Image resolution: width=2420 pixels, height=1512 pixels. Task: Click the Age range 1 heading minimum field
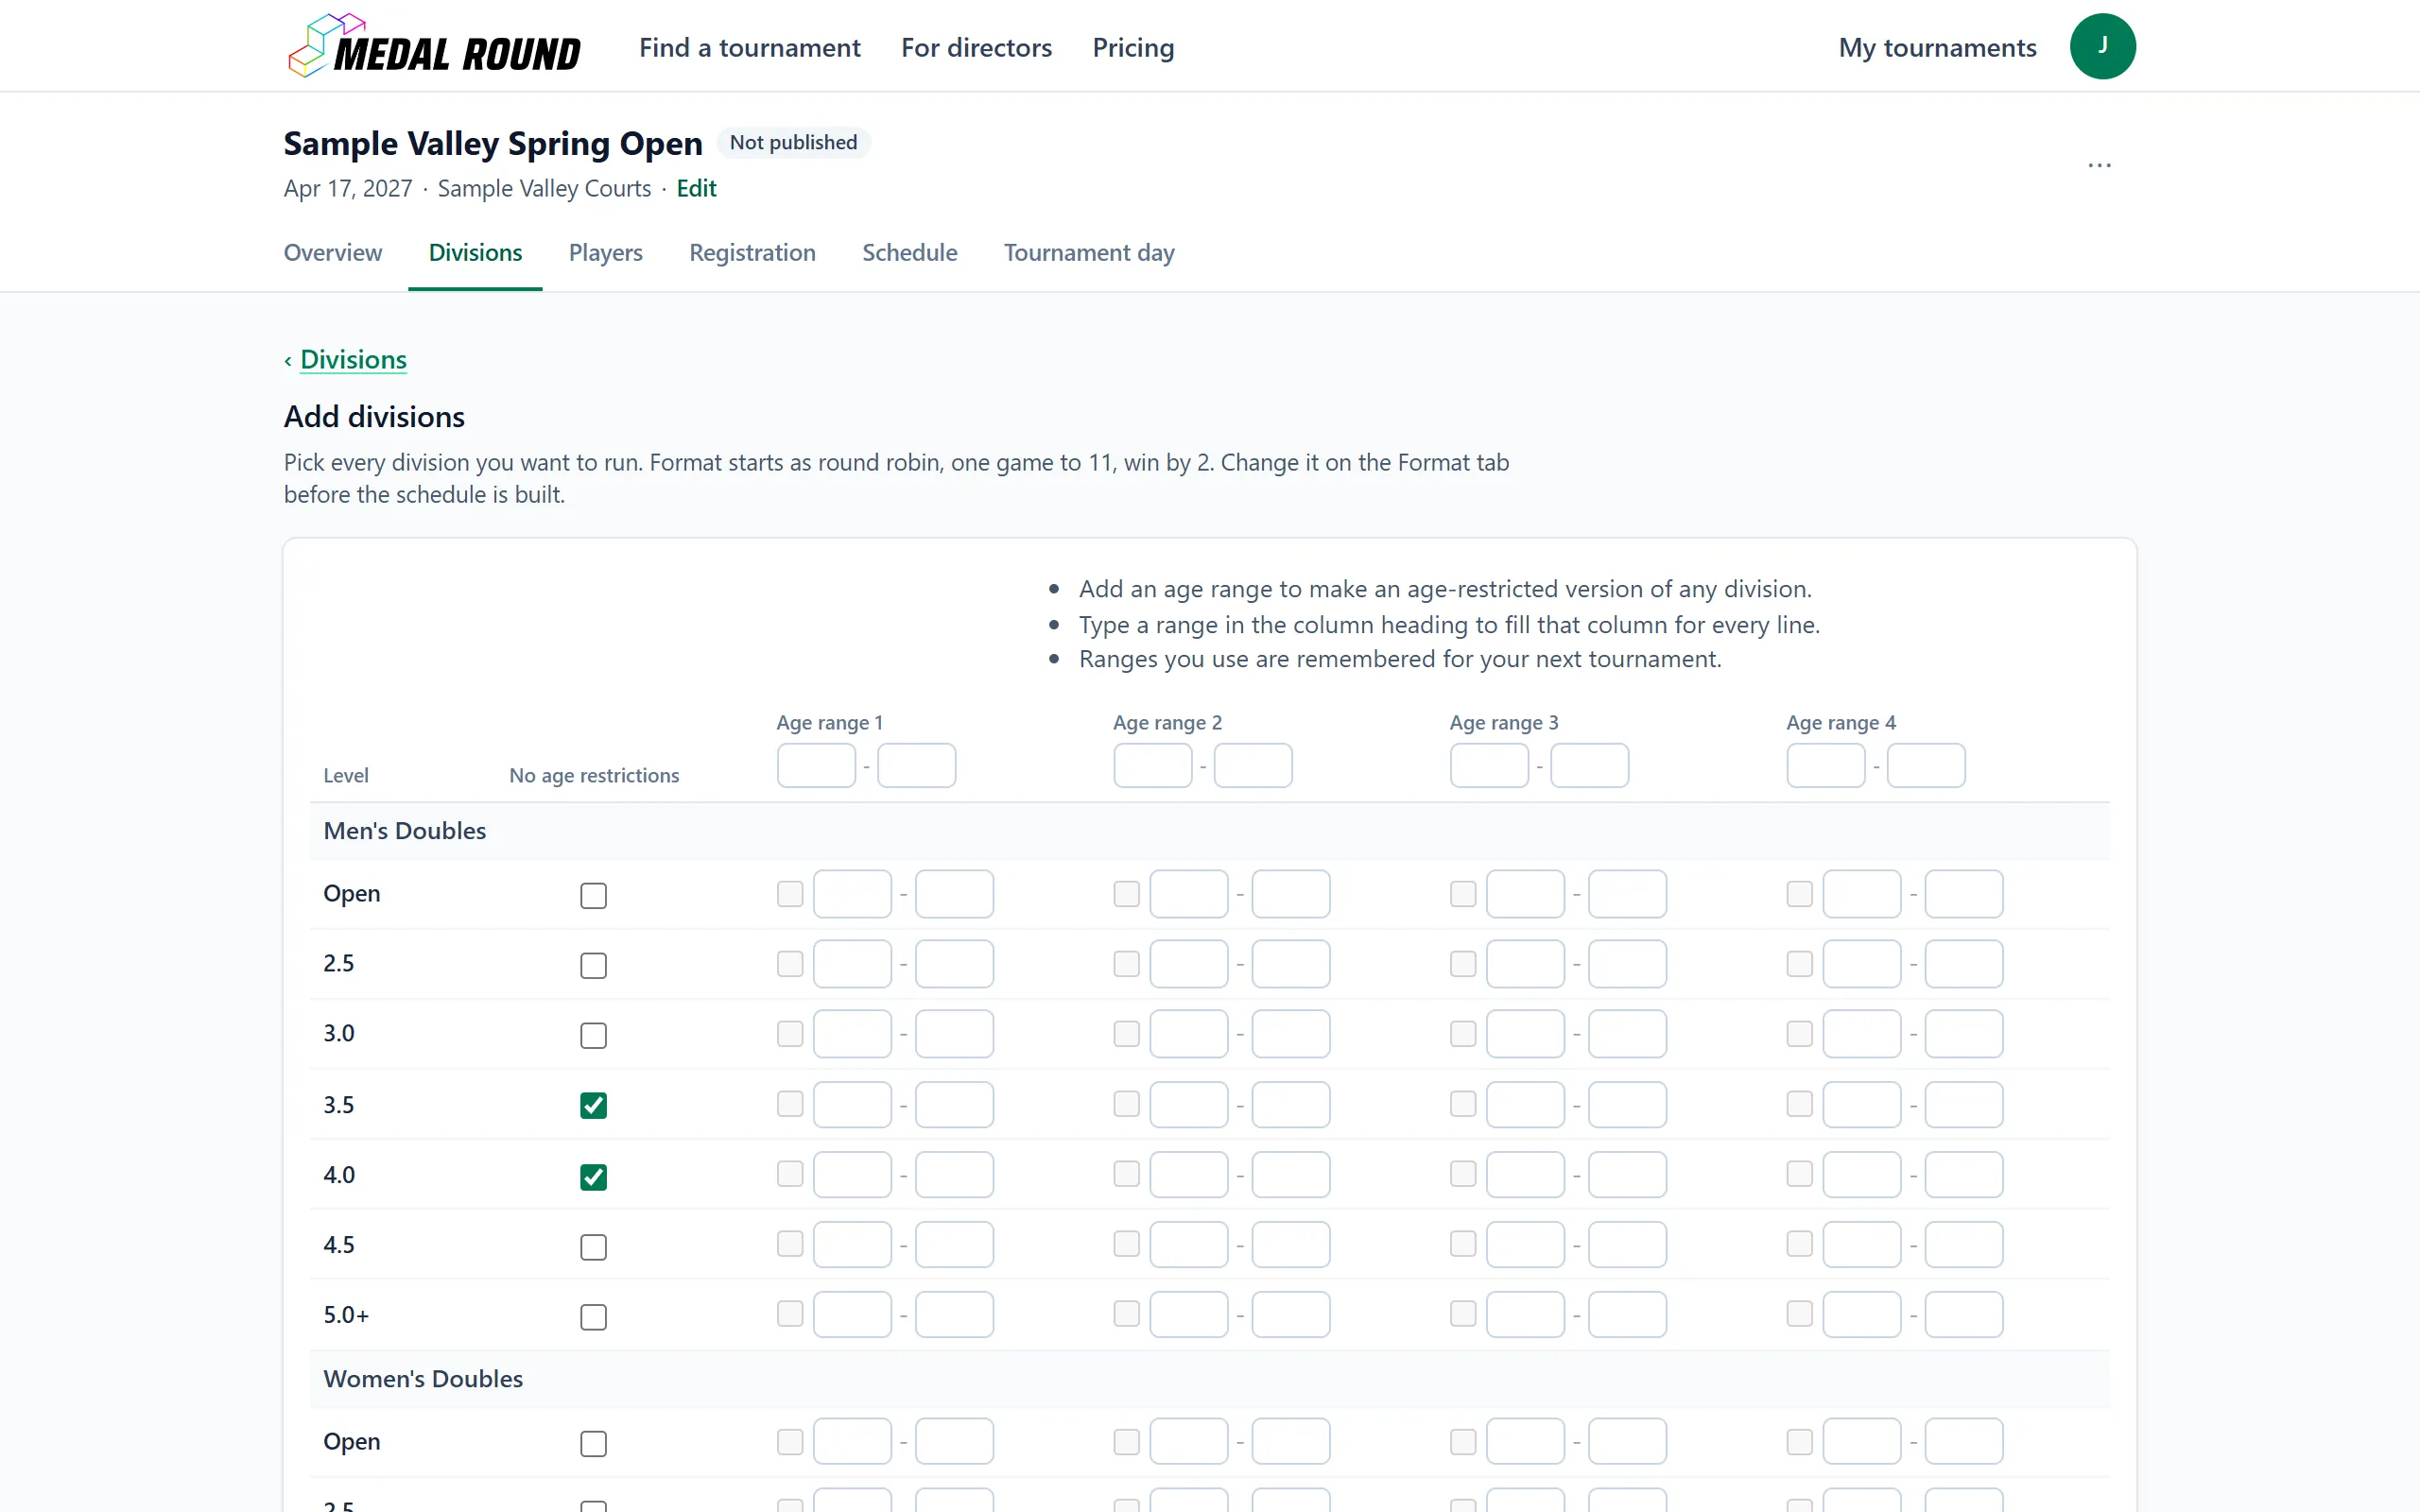[x=816, y=765]
